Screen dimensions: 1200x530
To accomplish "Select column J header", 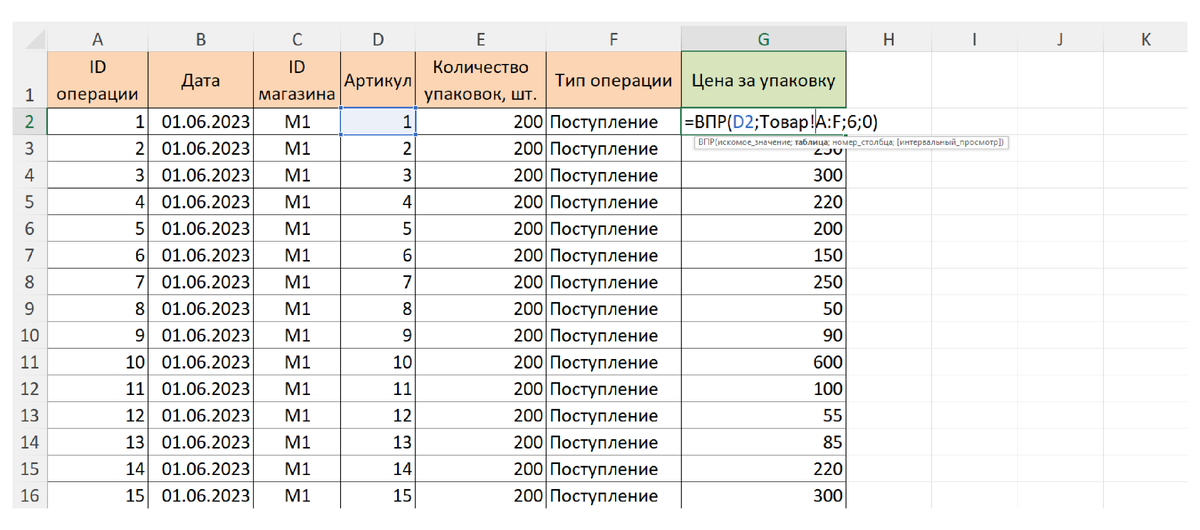I will click(1059, 39).
